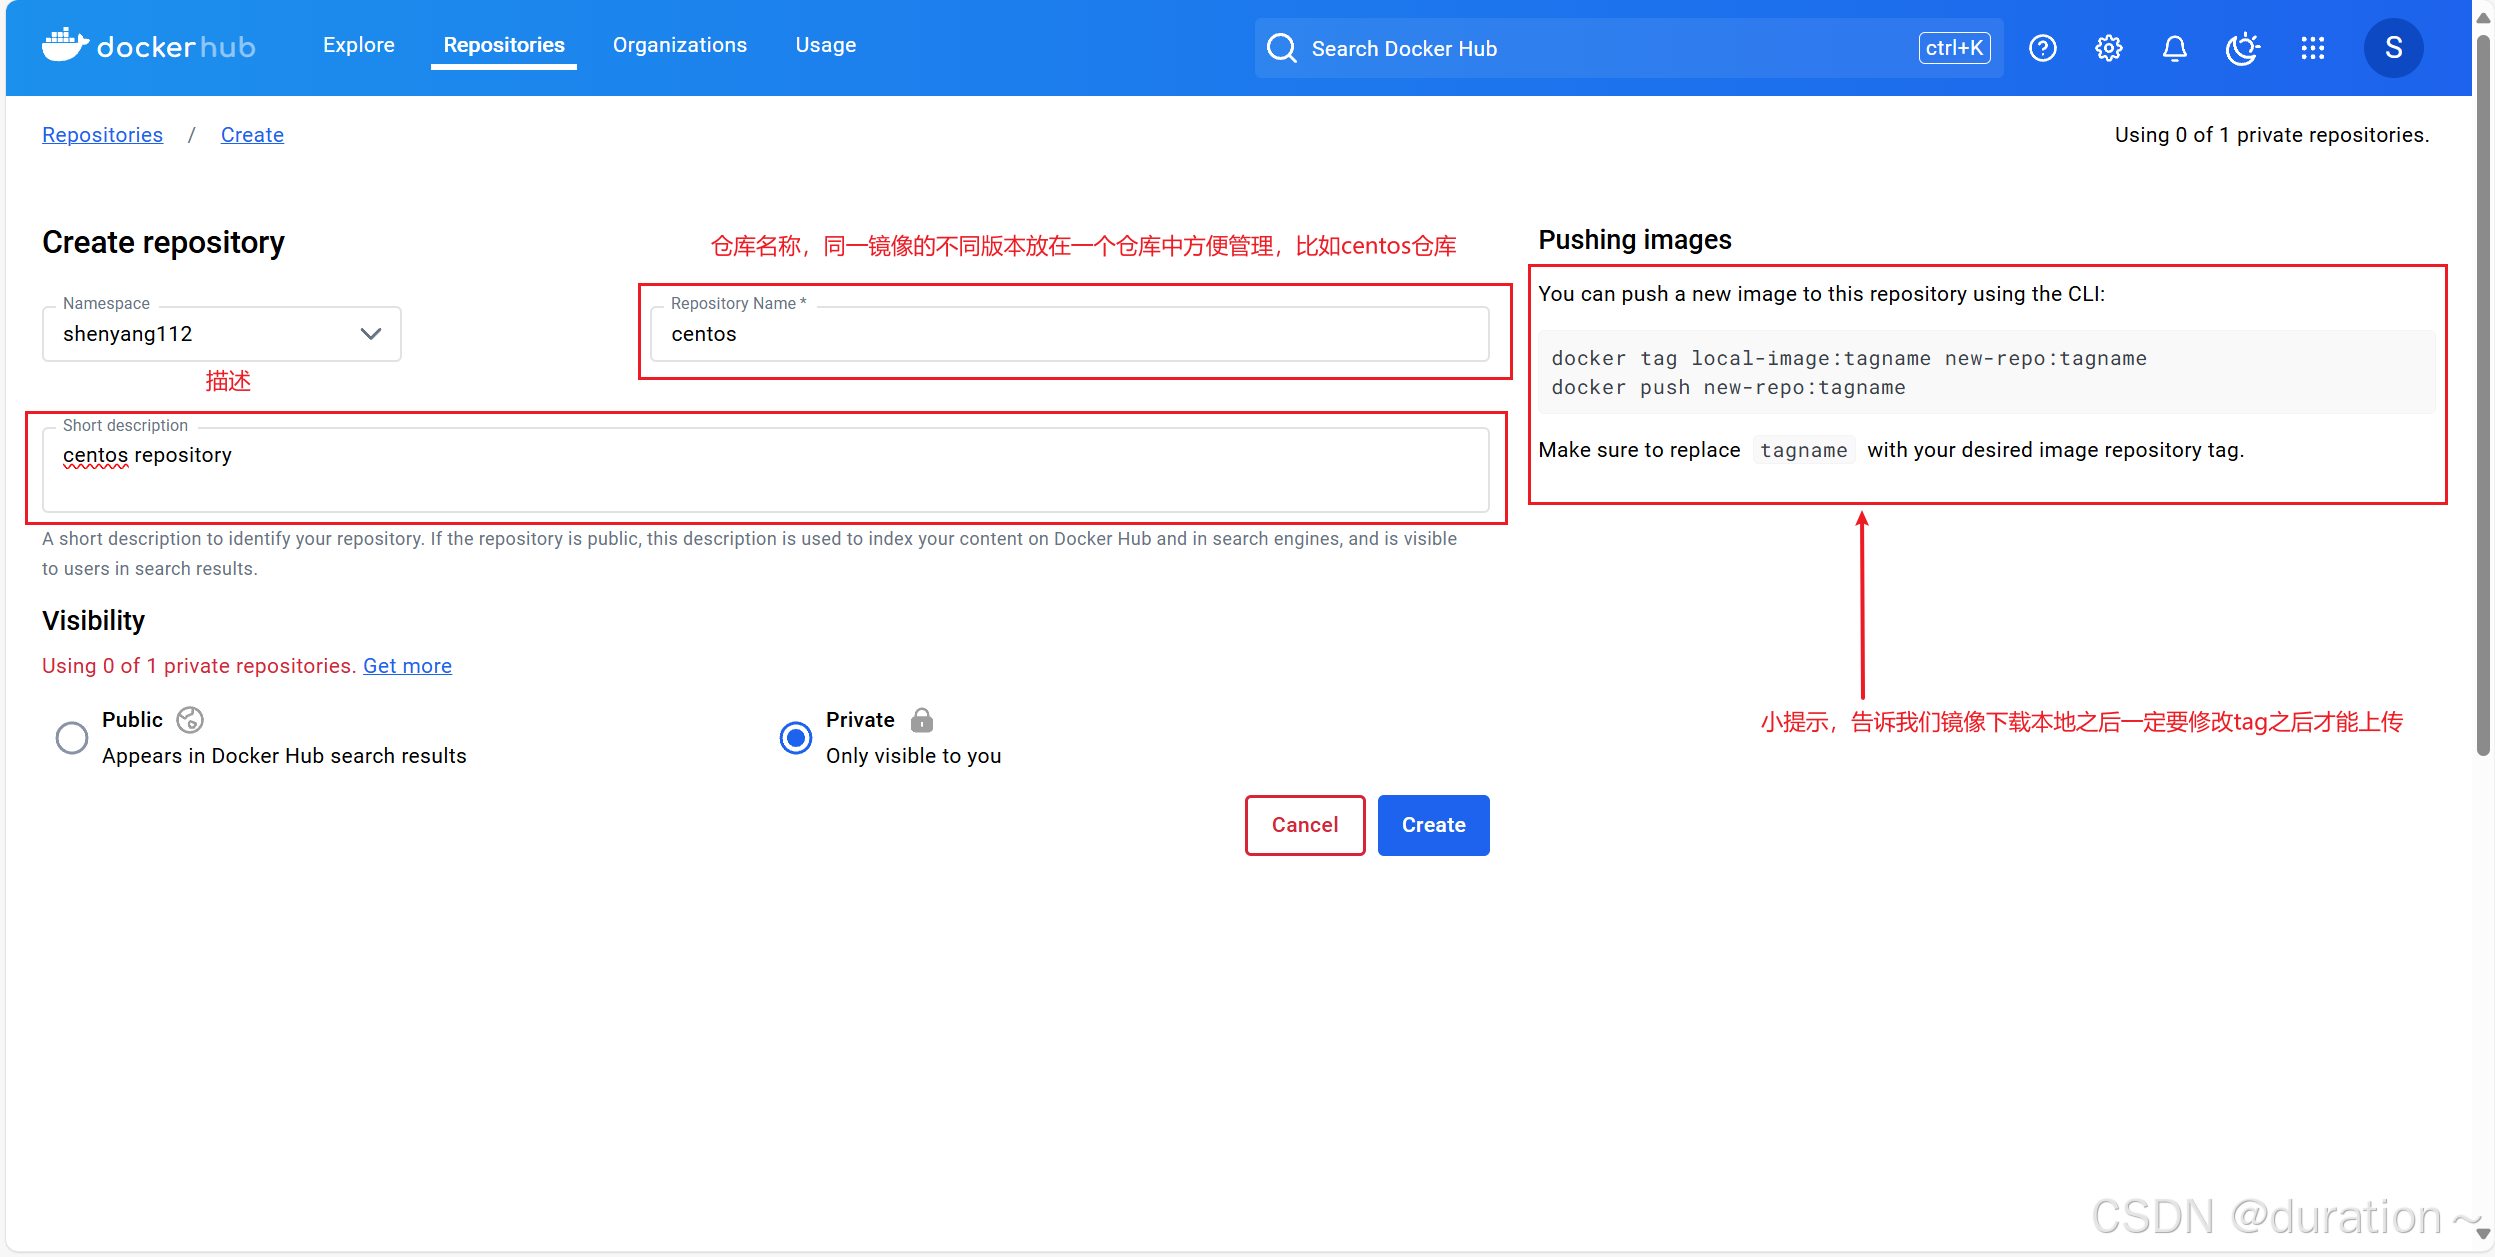This screenshot has height=1257, width=2495.
Task: Open the Explore nav item
Action: [x=359, y=45]
